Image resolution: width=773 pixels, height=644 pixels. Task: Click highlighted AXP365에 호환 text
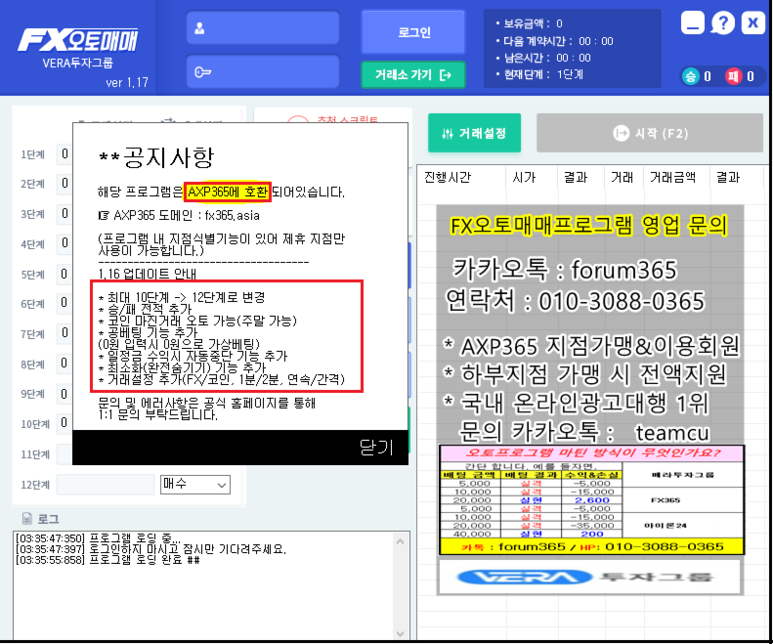coord(228,191)
